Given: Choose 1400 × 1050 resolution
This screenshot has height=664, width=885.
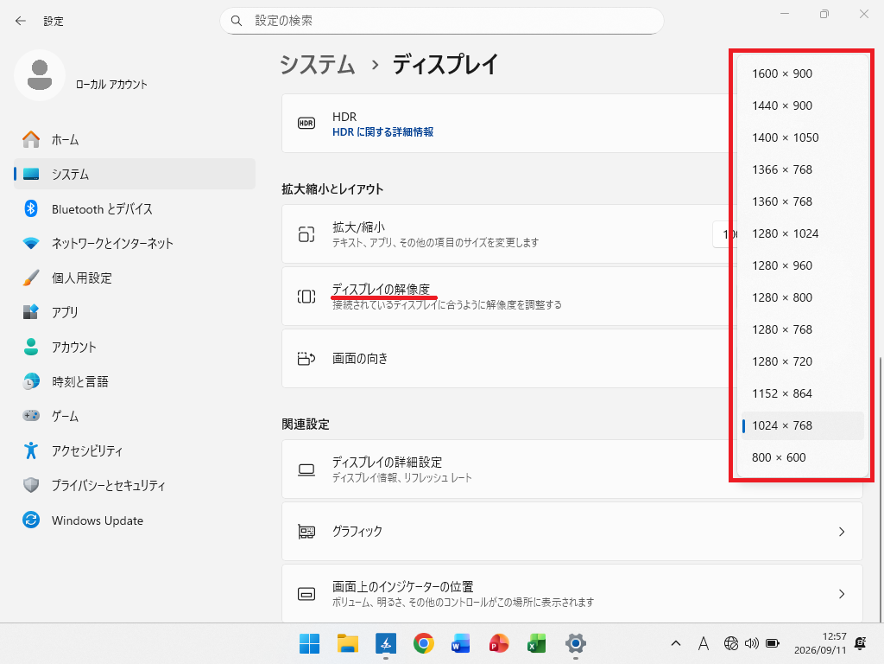Looking at the screenshot, I should [x=802, y=138].
